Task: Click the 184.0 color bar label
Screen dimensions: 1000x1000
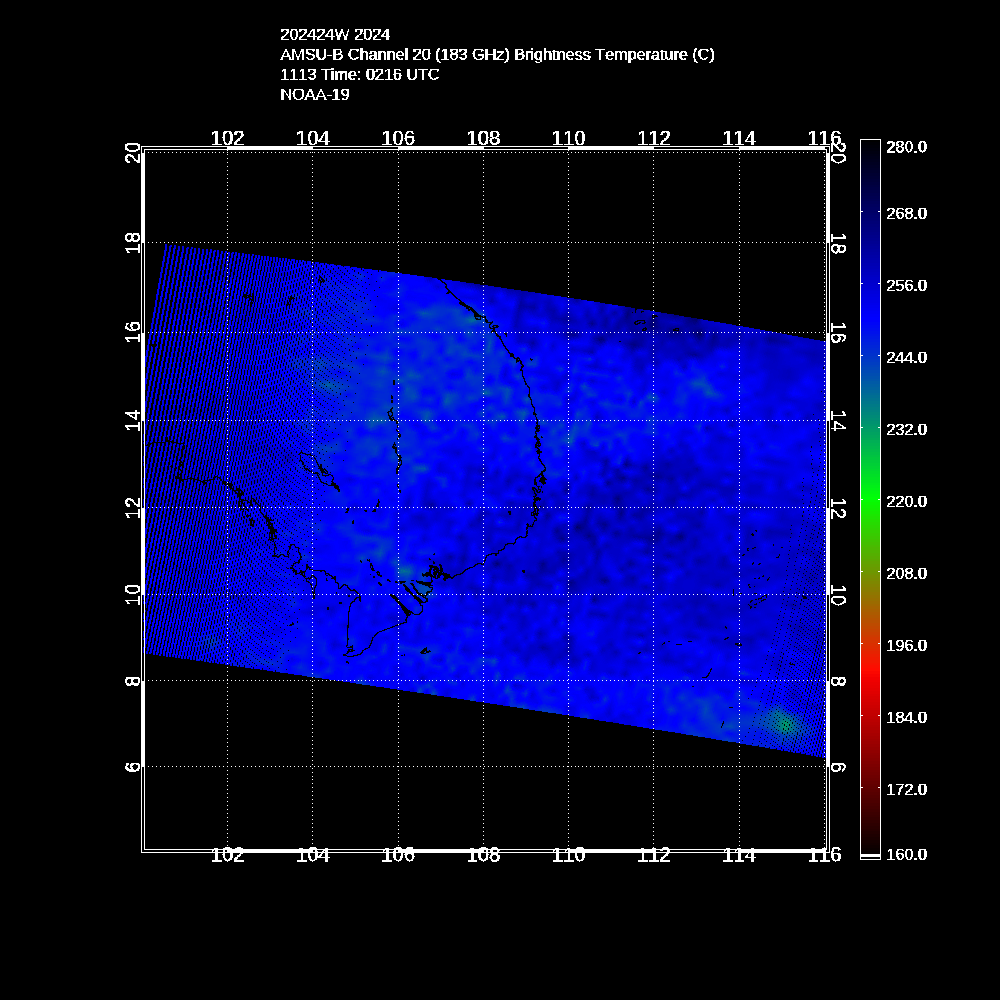Action: [x=906, y=717]
